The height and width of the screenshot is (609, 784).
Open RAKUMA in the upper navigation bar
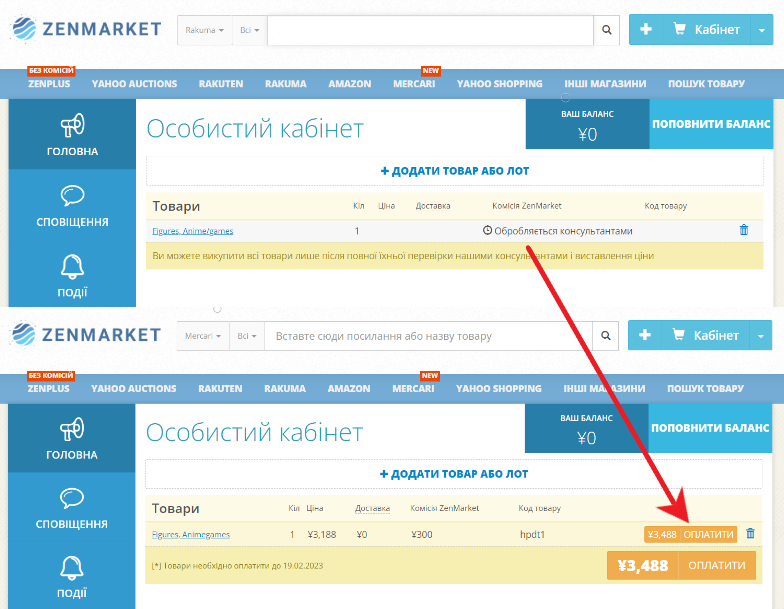point(286,84)
